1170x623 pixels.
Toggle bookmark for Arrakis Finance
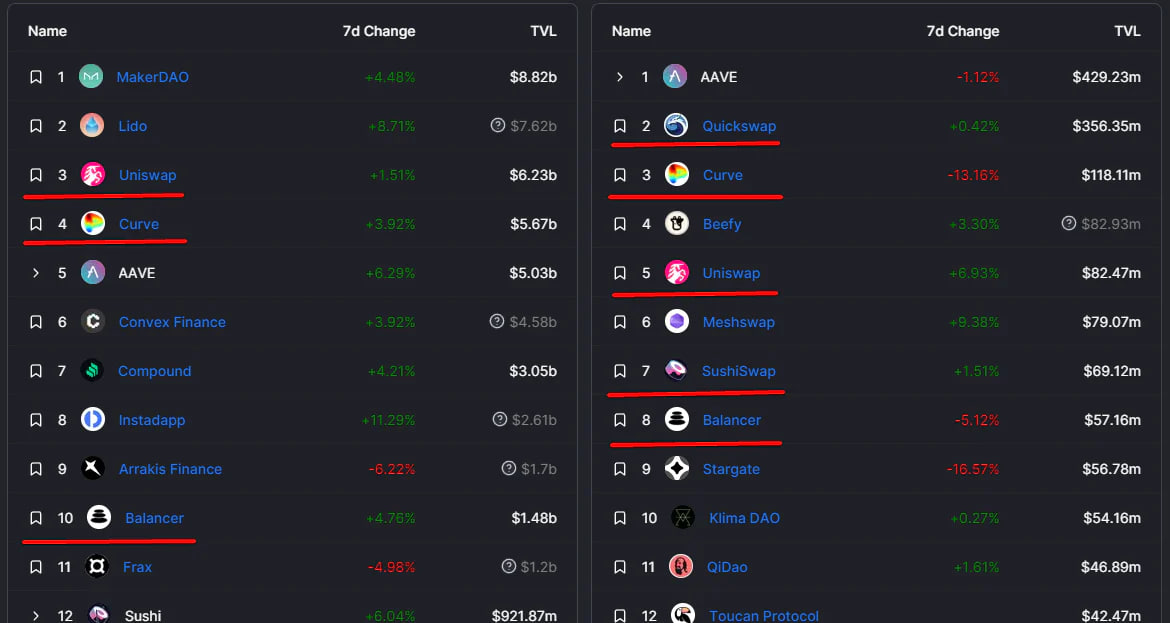[36, 469]
